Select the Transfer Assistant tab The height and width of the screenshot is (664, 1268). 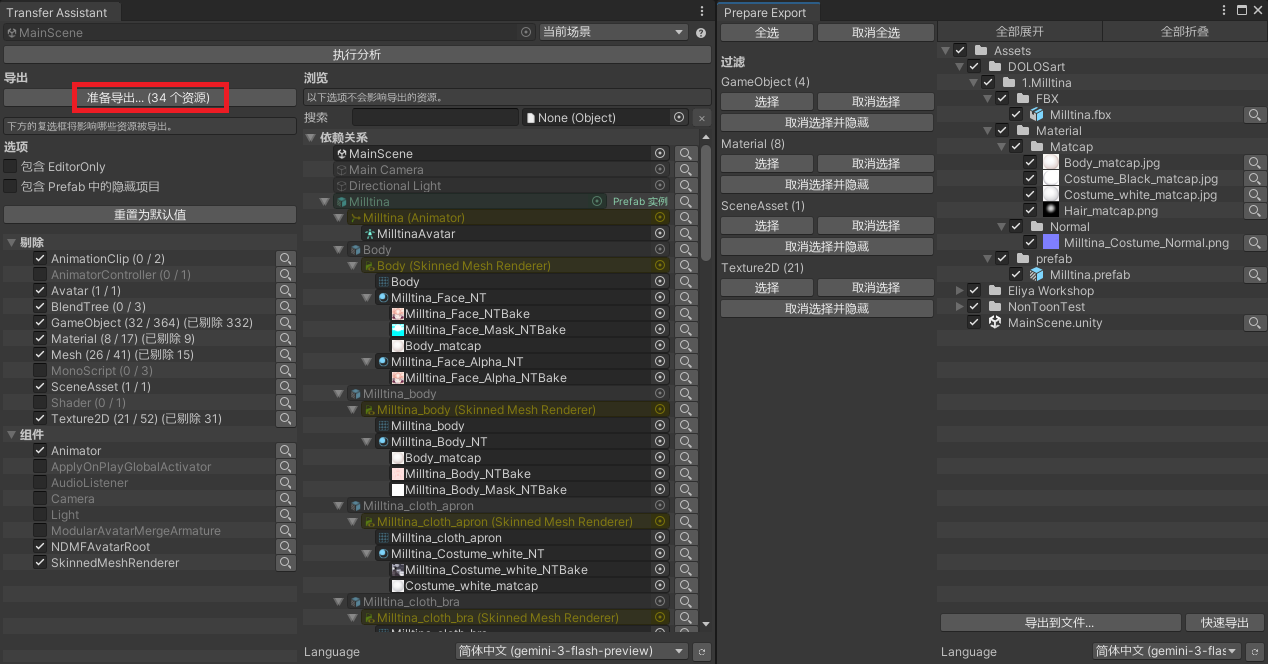pyautogui.click(x=60, y=12)
